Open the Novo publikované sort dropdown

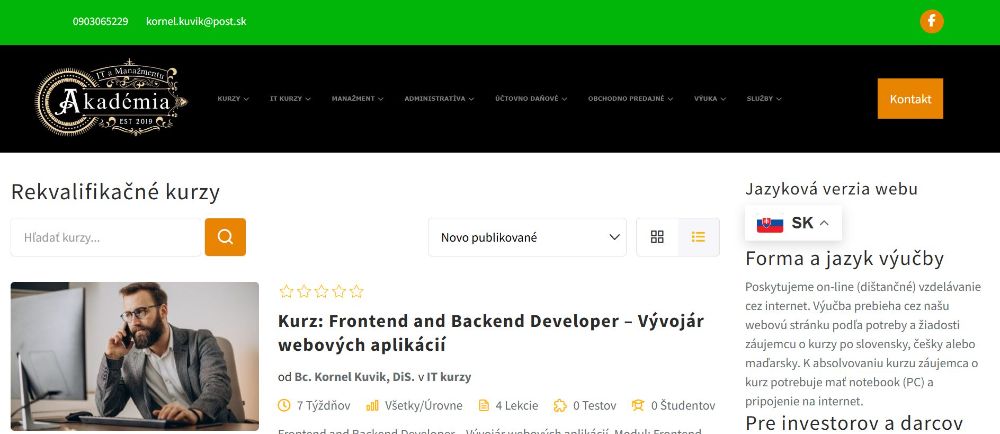(527, 237)
